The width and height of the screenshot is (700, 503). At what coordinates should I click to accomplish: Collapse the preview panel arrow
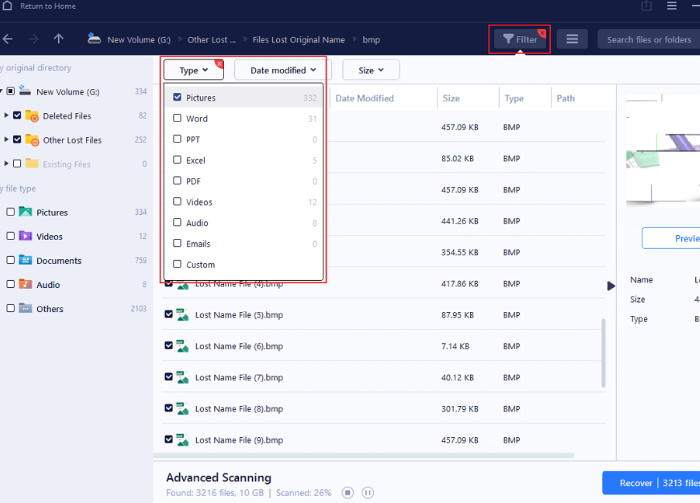pos(612,286)
